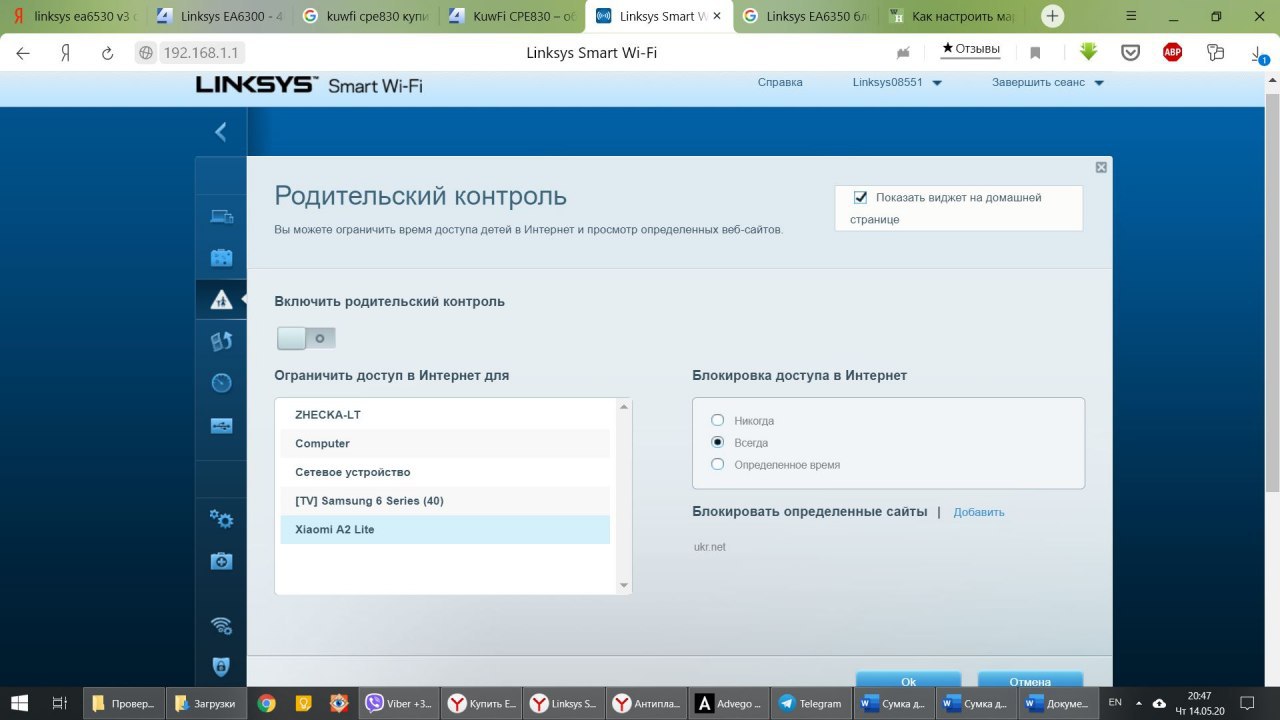Viewport: 1280px width, 720px height.
Task: Click the Yandex home Я button
Action: [66, 53]
